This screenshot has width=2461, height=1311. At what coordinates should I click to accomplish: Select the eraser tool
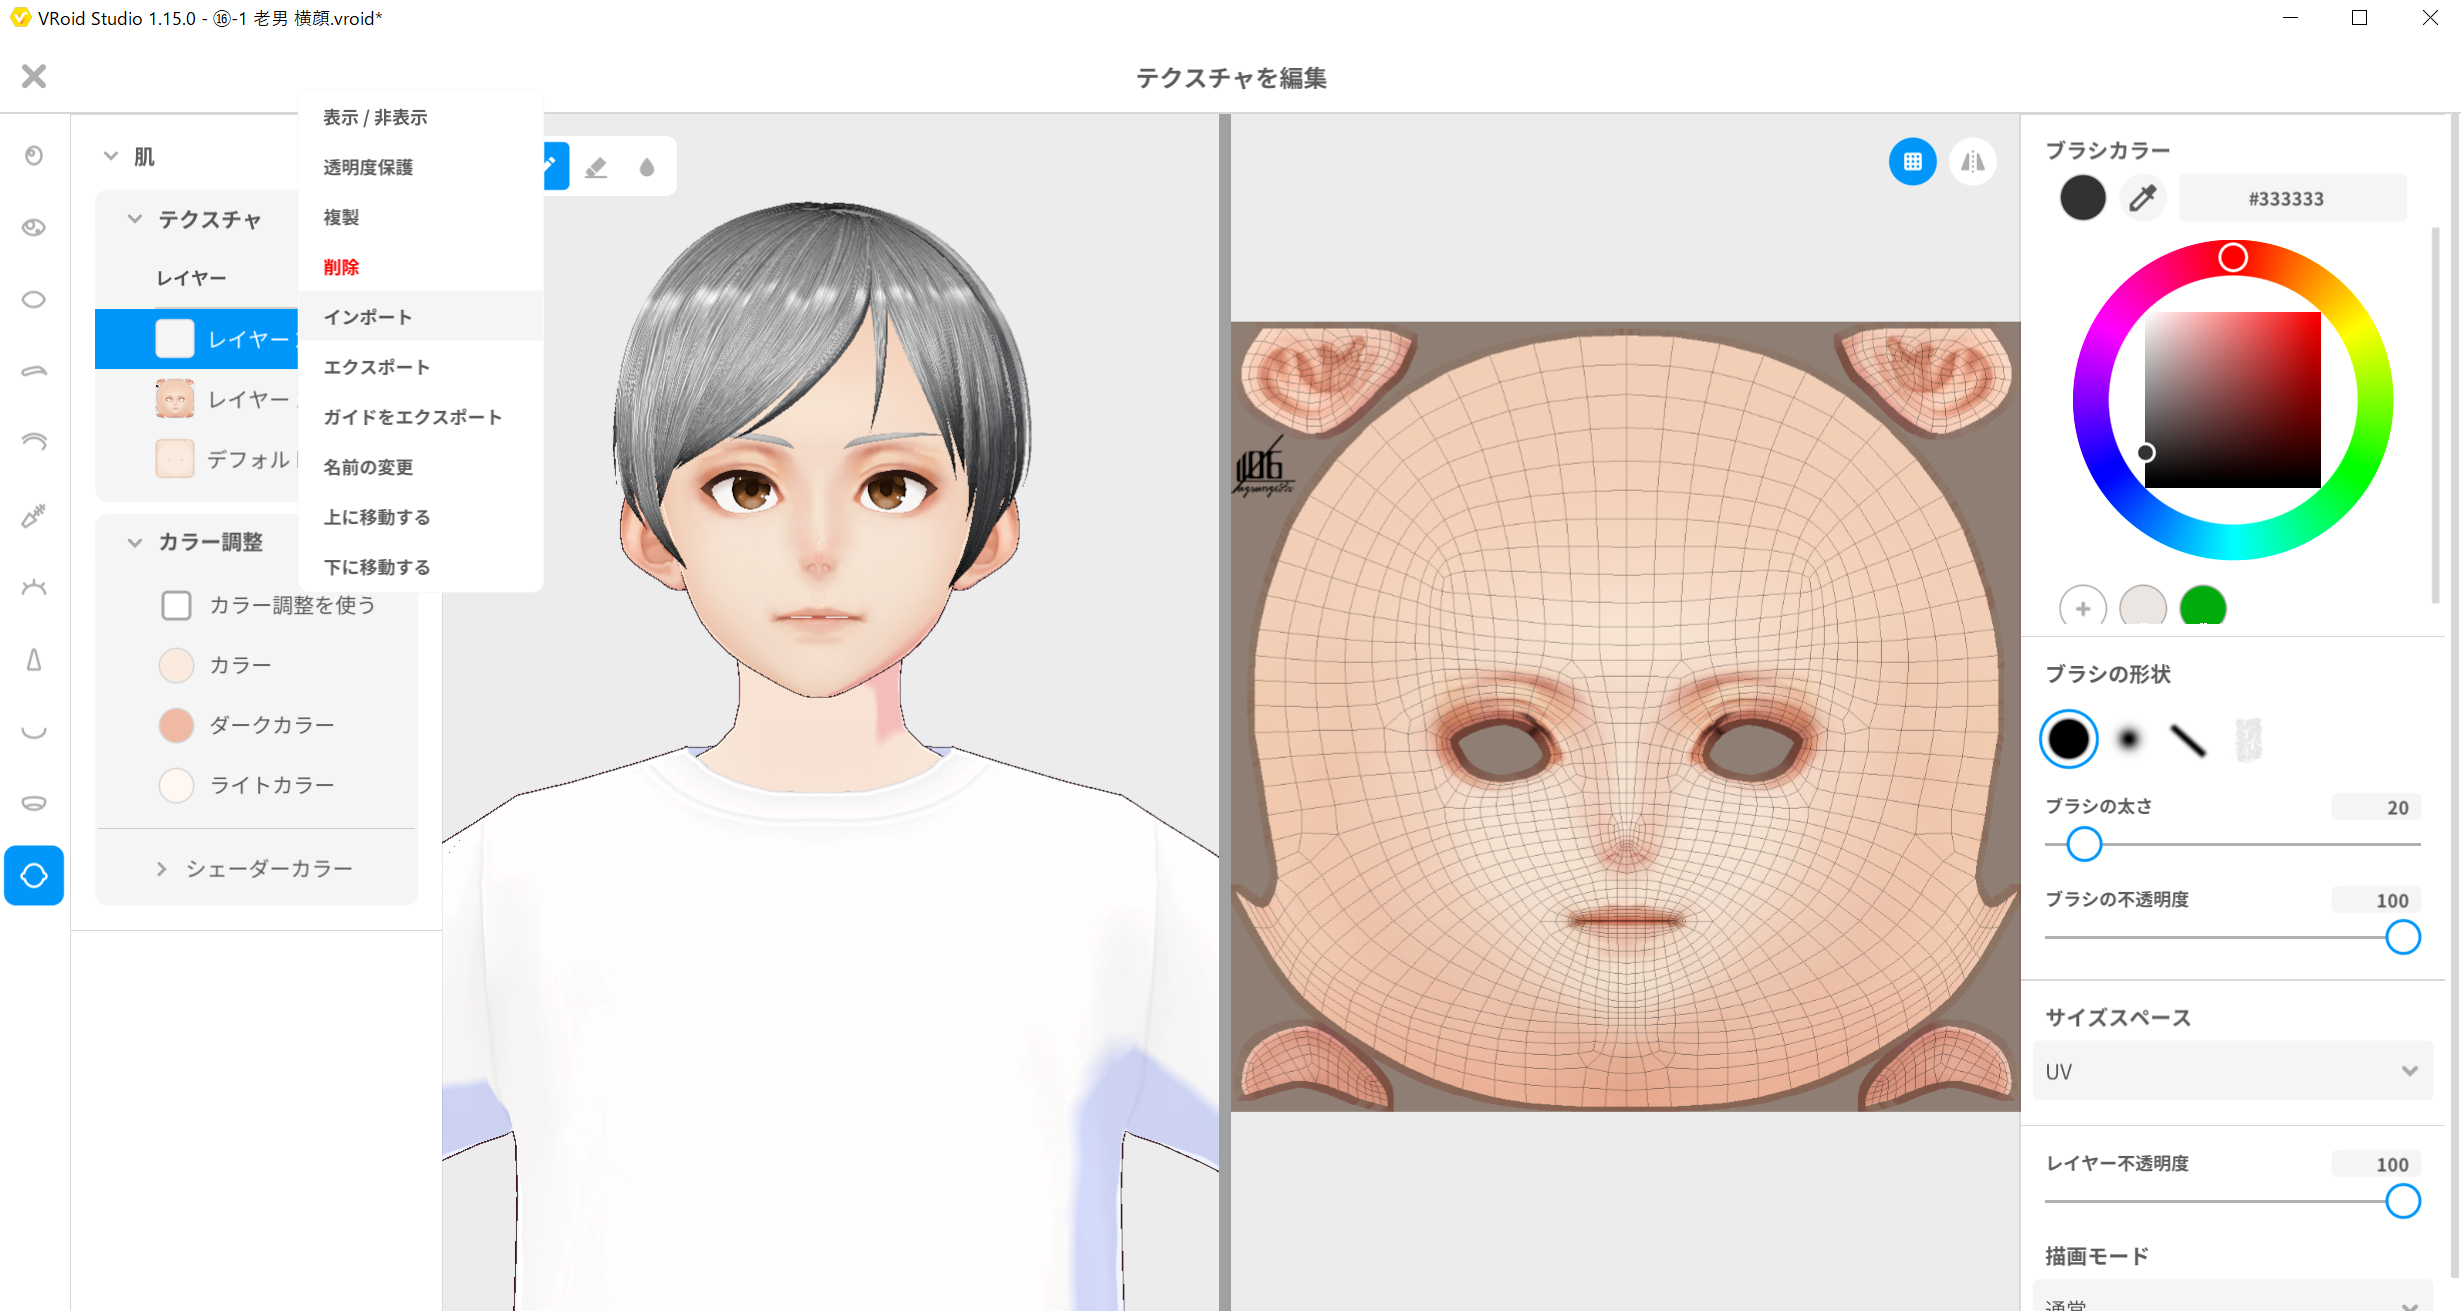click(x=596, y=167)
